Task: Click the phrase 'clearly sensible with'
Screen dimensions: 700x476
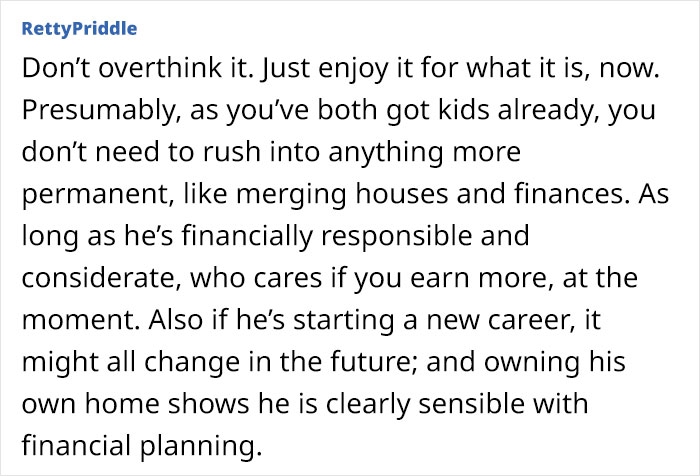Action: pyautogui.click(x=457, y=404)
